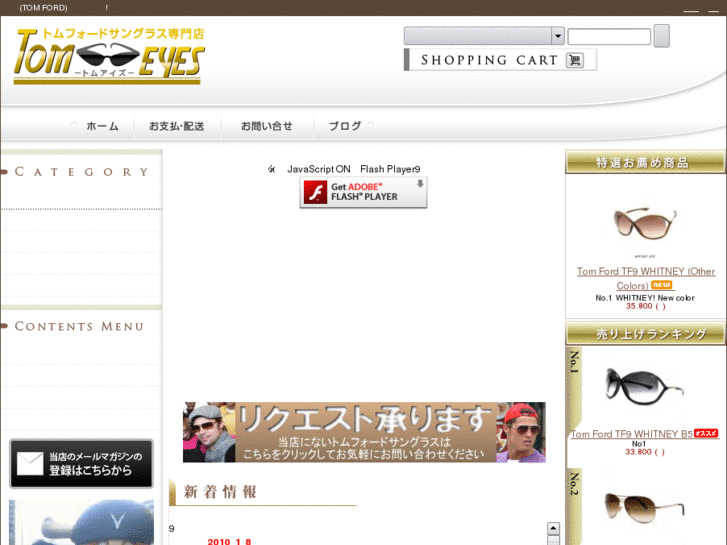
Task: Click Get Adobe Flash Player button
Action: [x=364, y=192]
